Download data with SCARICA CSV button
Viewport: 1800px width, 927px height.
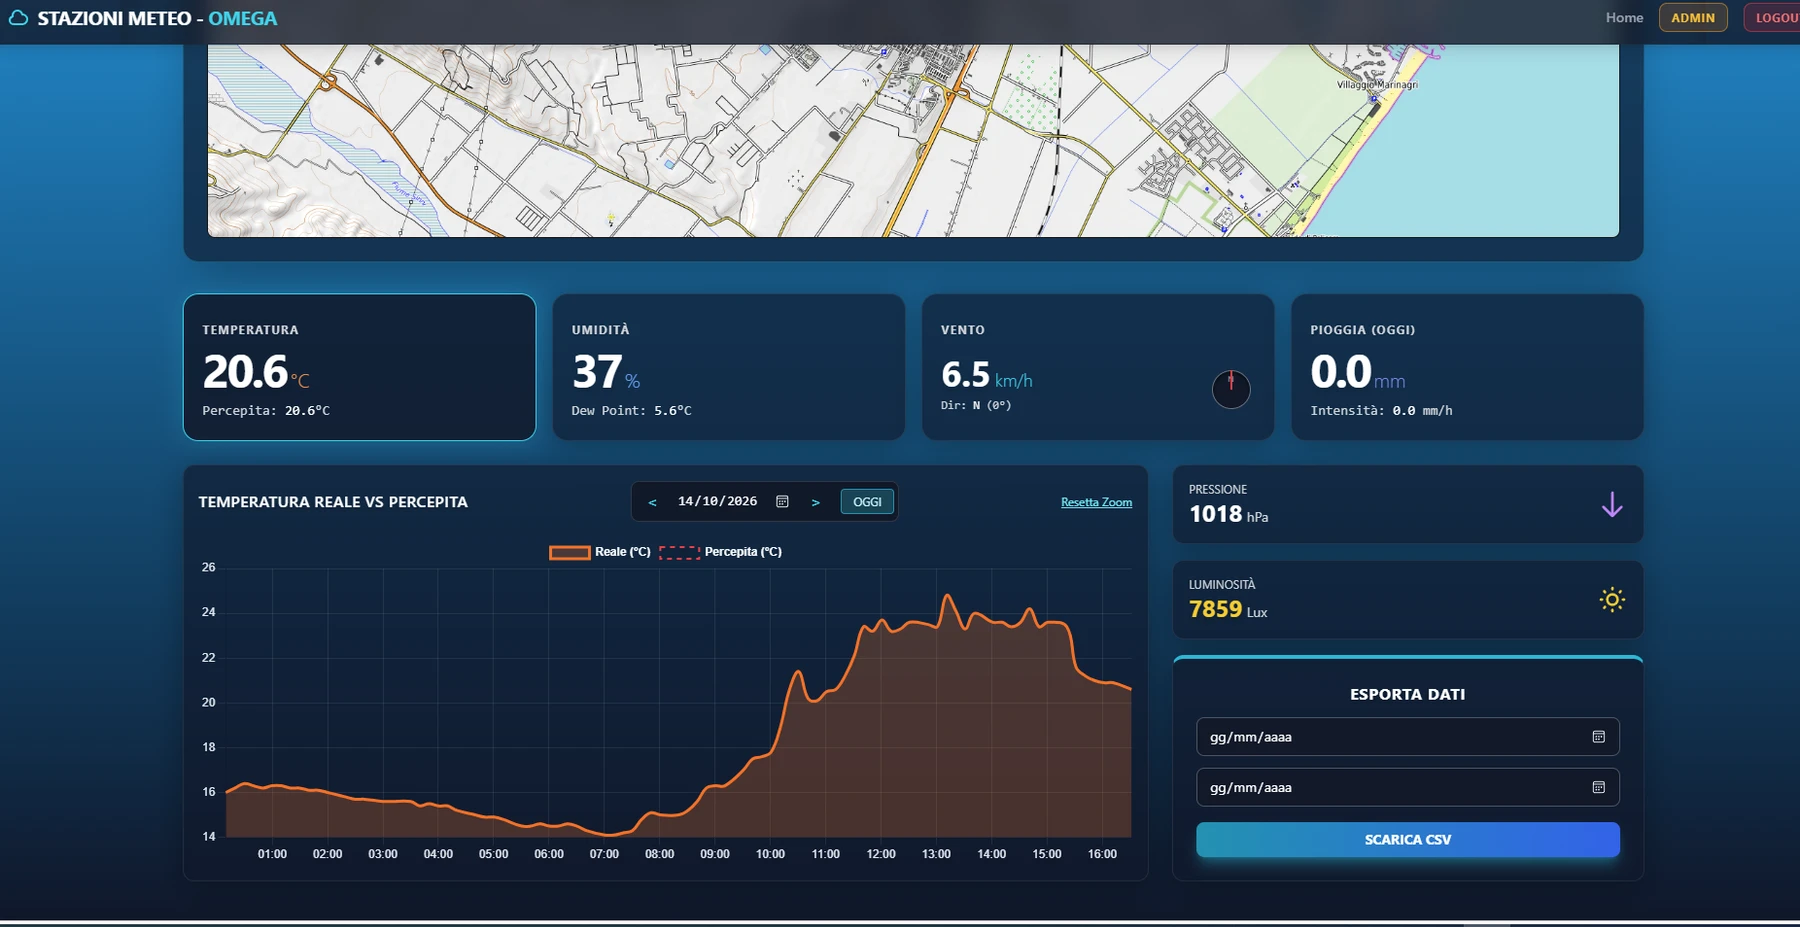click(1407, 840)
